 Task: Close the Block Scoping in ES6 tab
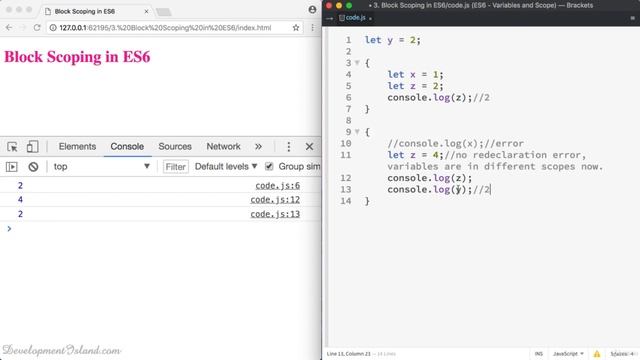point(146,11)
